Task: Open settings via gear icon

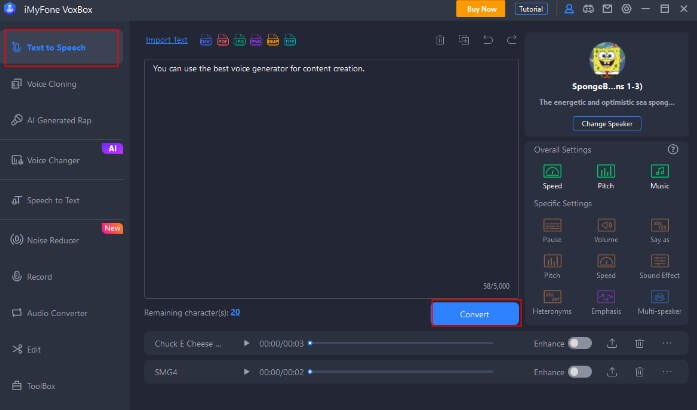Action: (x=626, y=9)
